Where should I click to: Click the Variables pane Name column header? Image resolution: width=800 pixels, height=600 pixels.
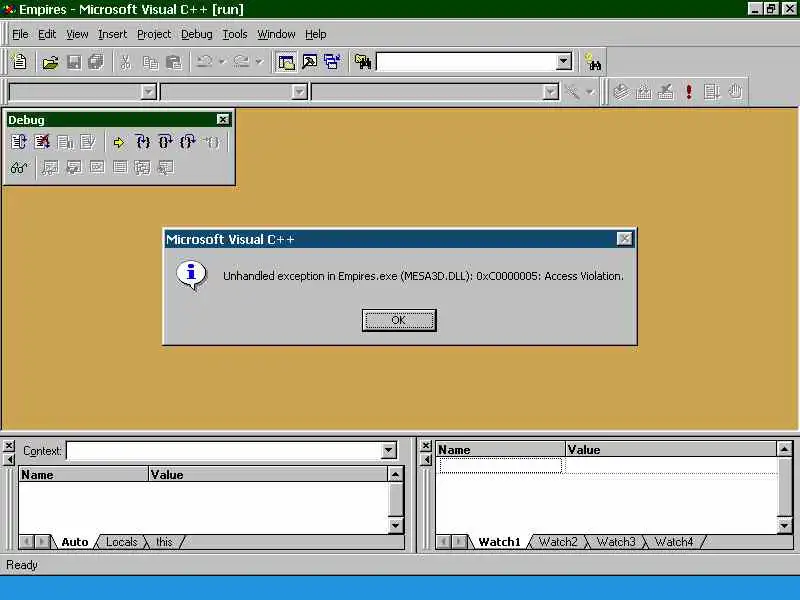click(x=84, y=474)
